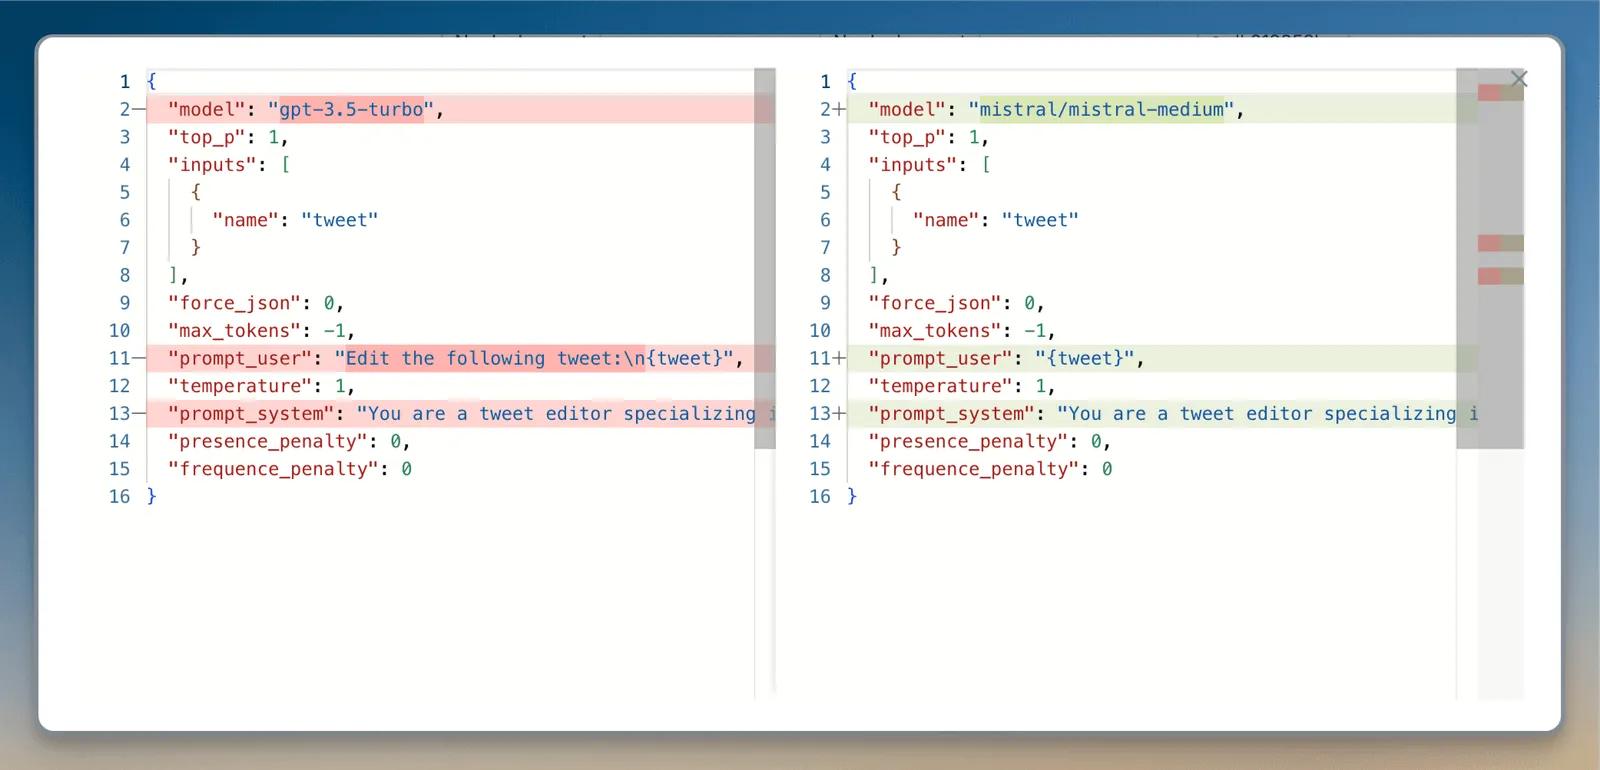The height and width of the screenshot is (770, 1600).
Task: Click opening brace on line 1, right pane
Action: pyautogui.click(x=852, y=81)
